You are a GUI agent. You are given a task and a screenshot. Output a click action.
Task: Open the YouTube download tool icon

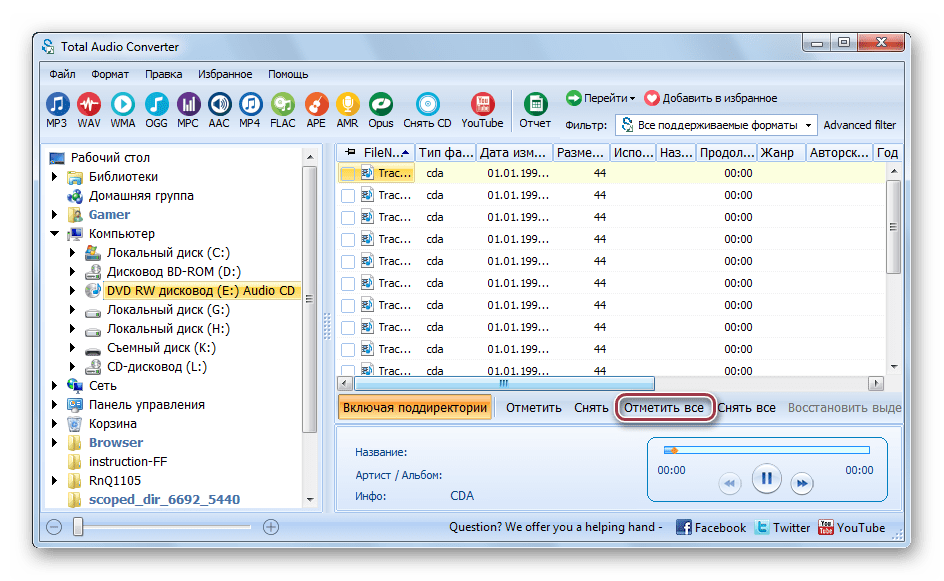coord(482,105)
